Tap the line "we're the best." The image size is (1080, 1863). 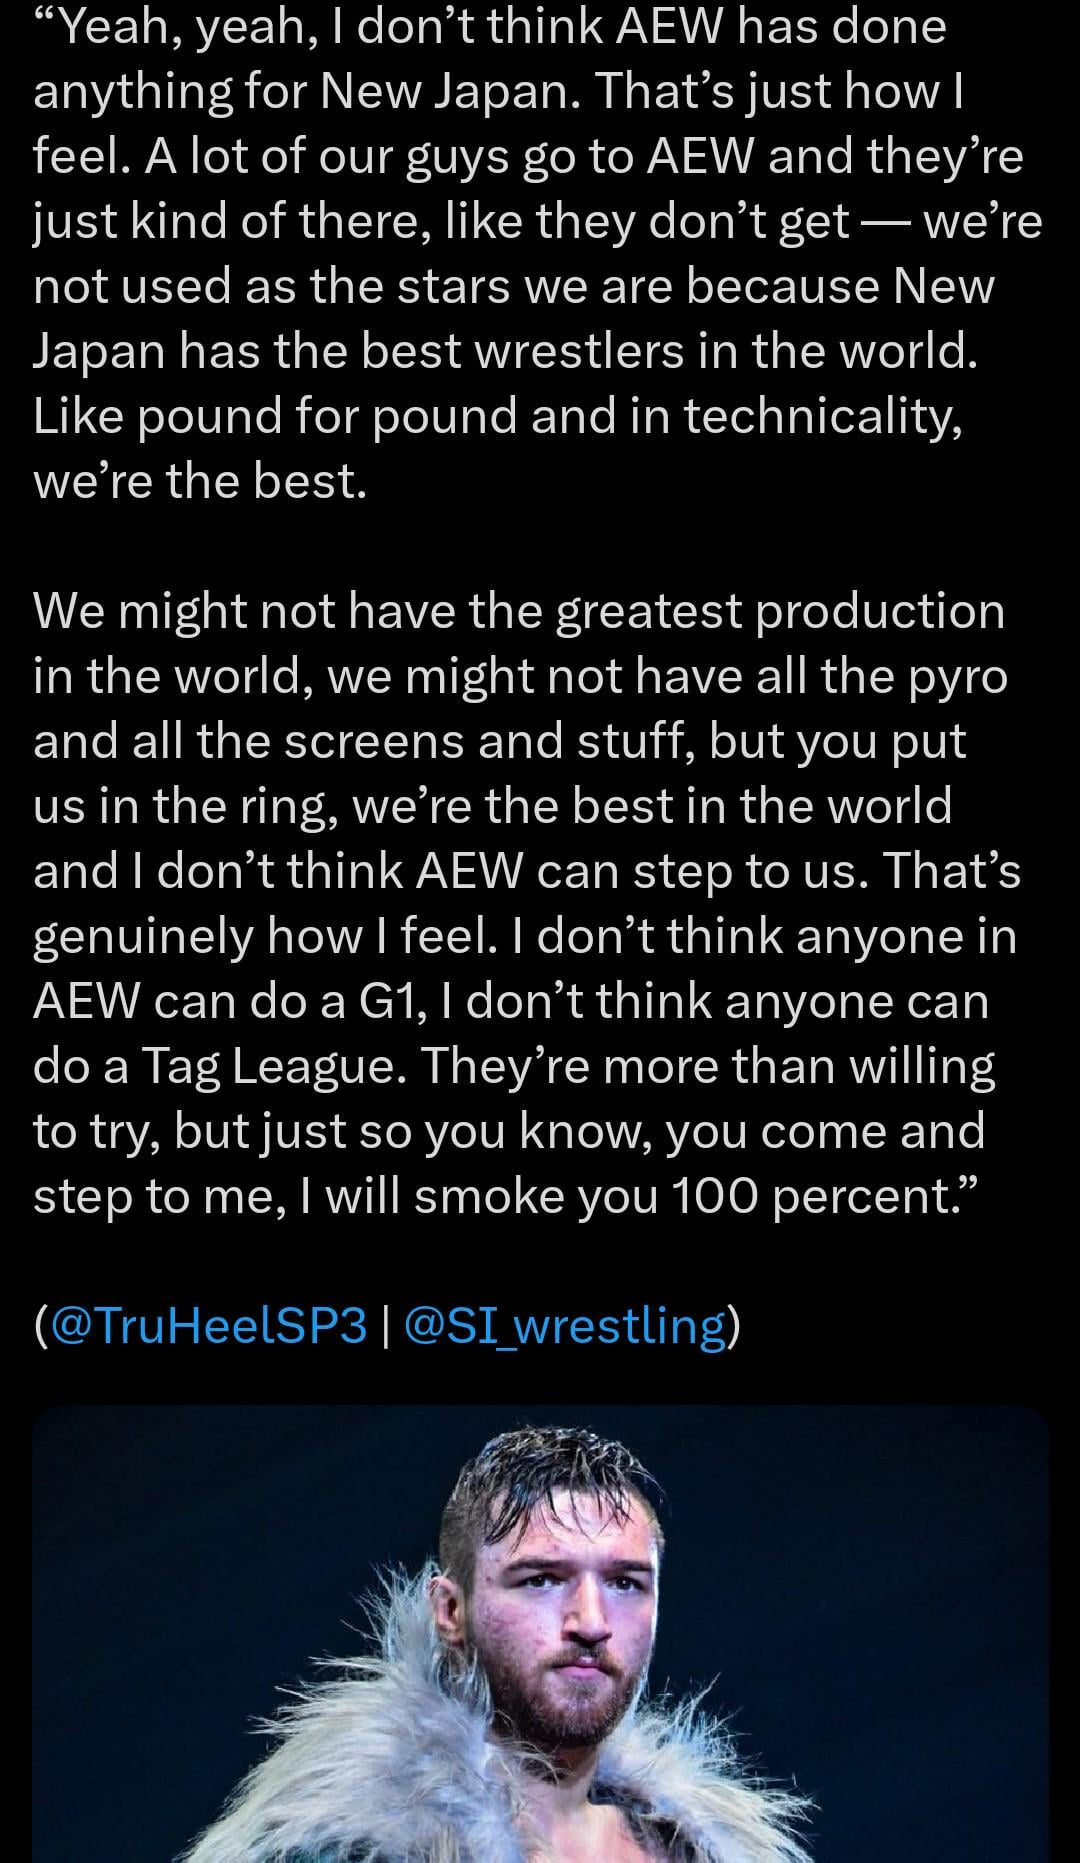point(200,482)
